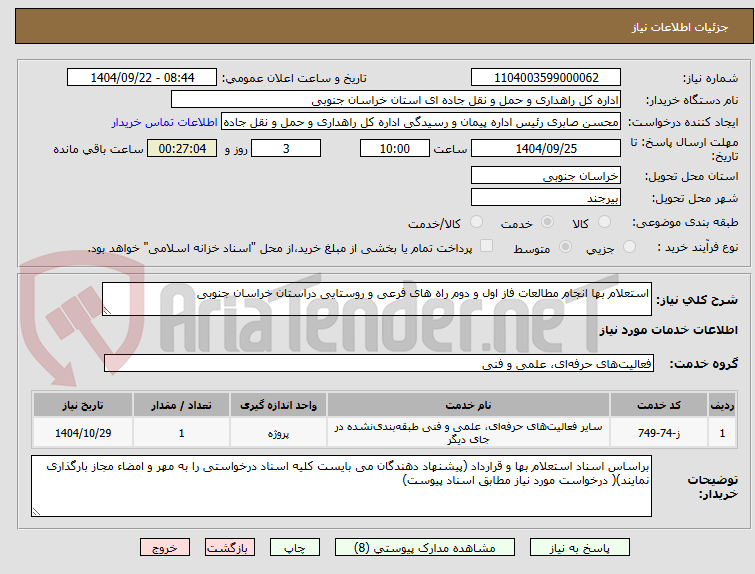Click the خروج exit button
755x574 pixels.
(165, 548)
